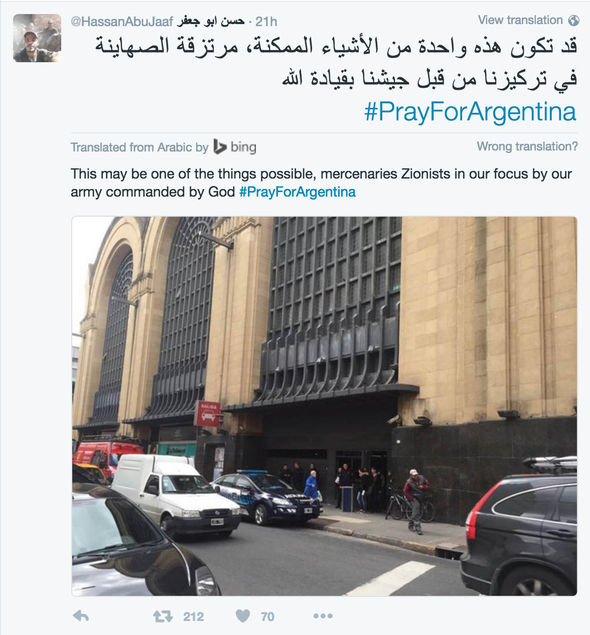Click the Arabic display name of author

(x=211, y=21)
